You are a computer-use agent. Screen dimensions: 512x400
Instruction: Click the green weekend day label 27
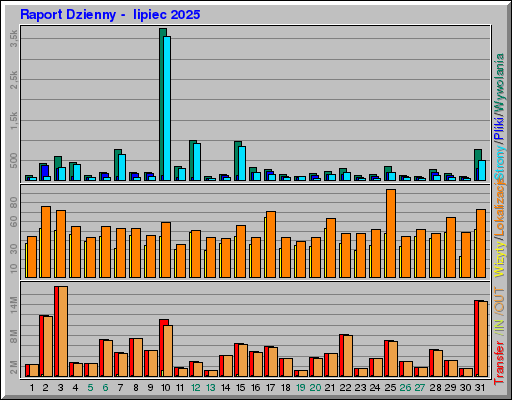[x=420, y=388]
